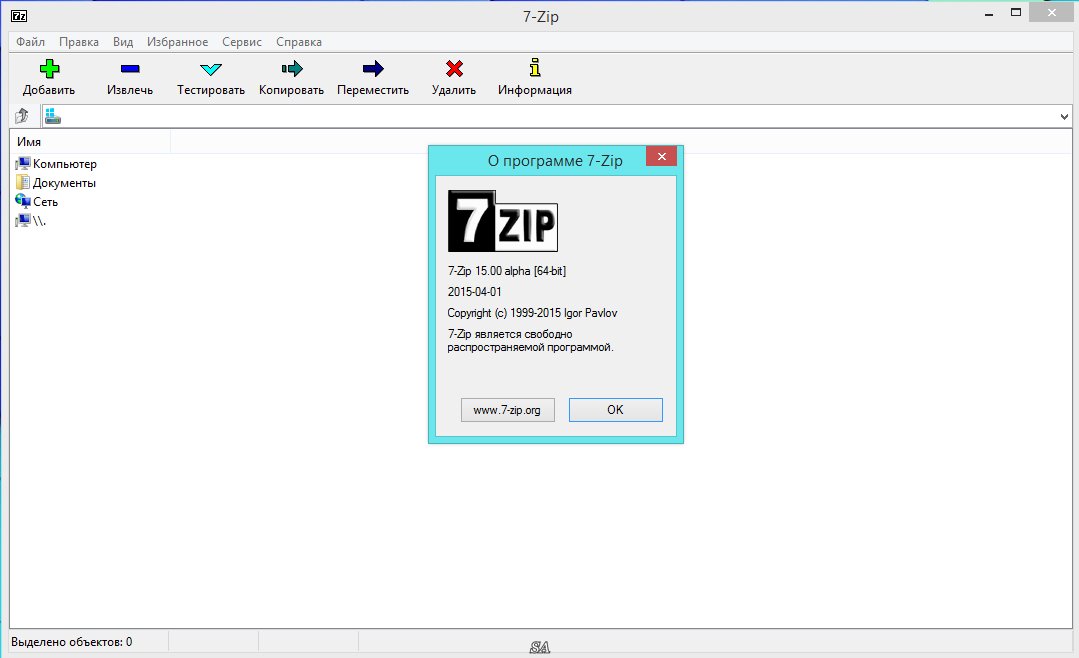This screenshot has width=1079, height=658.
Task: Click the Компьютер monitor icon
Action: 23,163
